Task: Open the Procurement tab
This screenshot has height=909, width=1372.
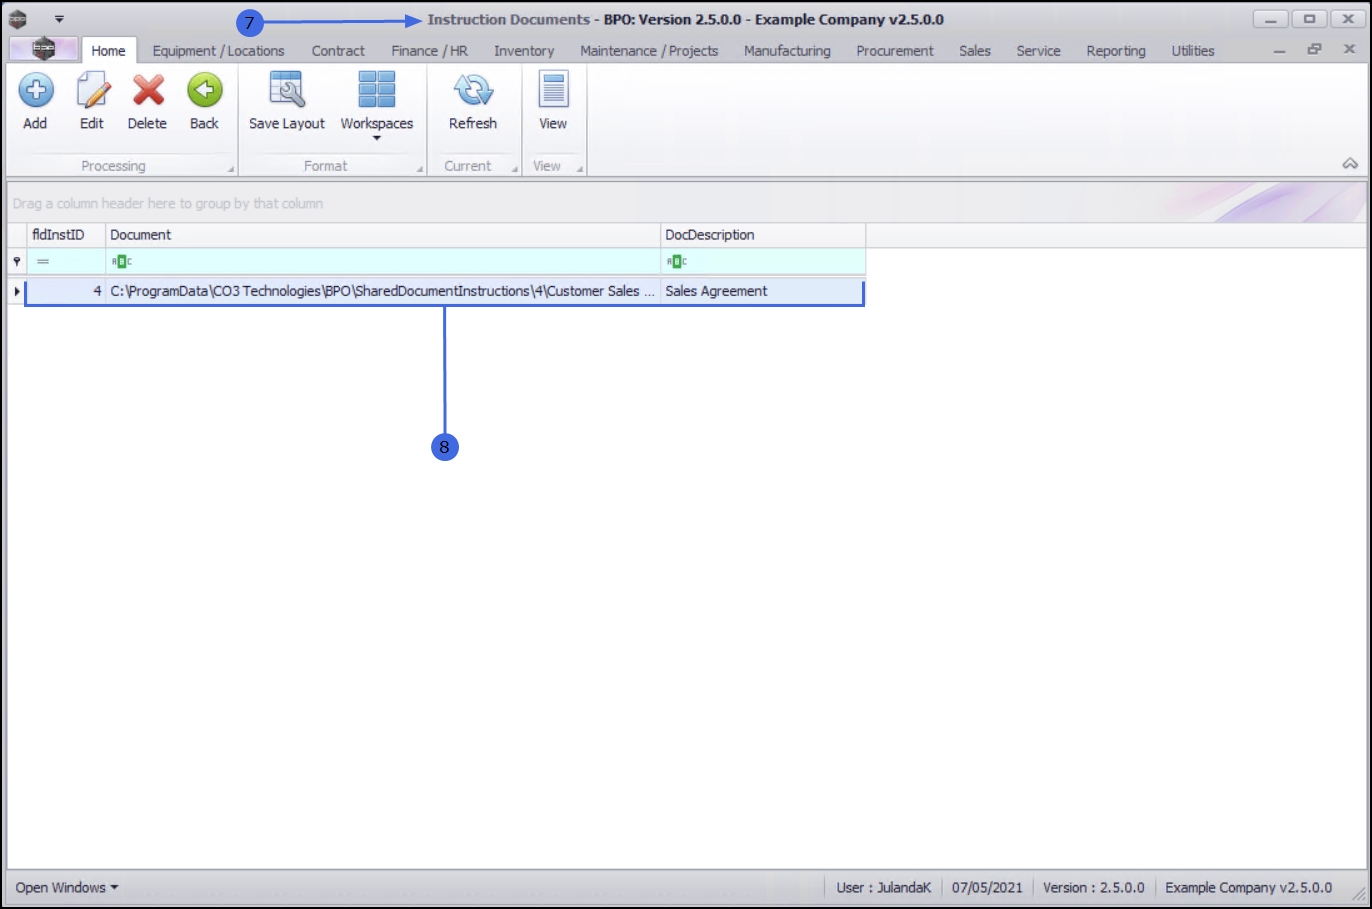Action: tap(895, 51)
